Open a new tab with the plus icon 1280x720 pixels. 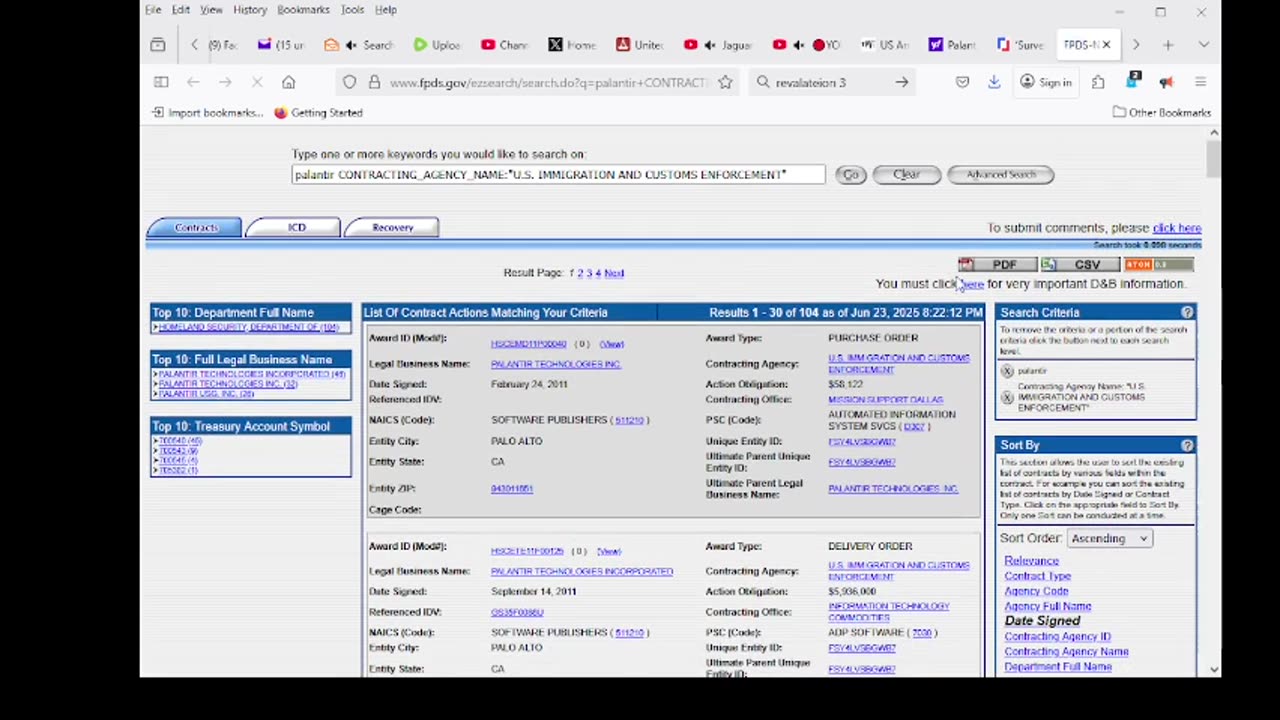point(1167,45)
